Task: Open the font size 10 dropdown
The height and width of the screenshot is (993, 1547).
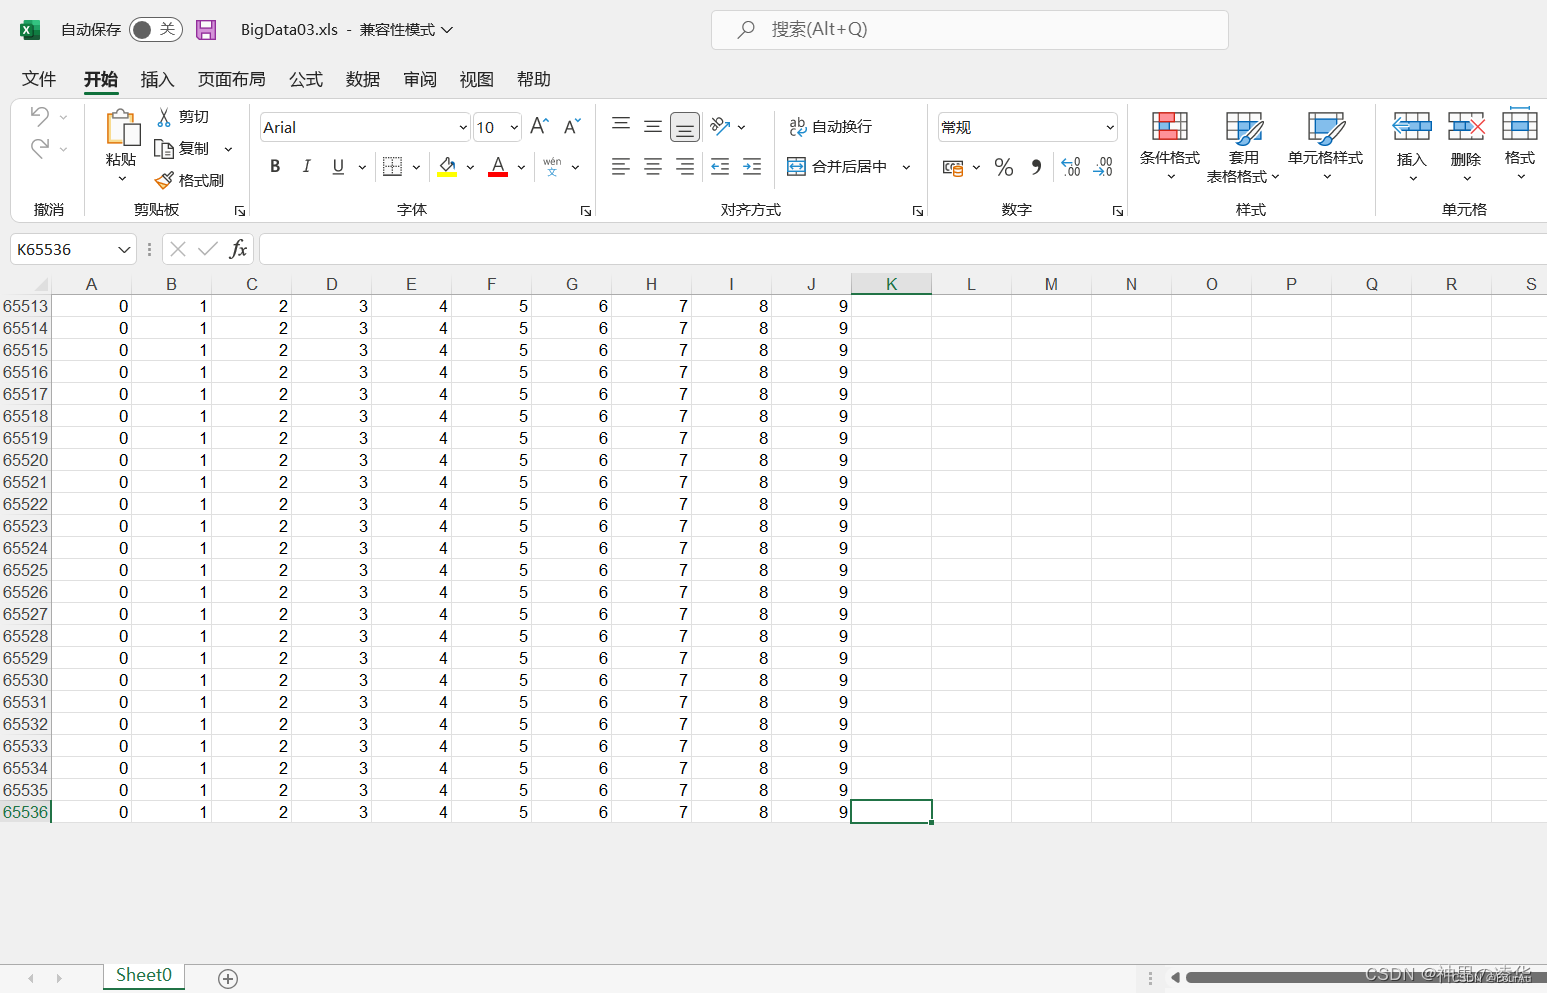Action: 514,128
